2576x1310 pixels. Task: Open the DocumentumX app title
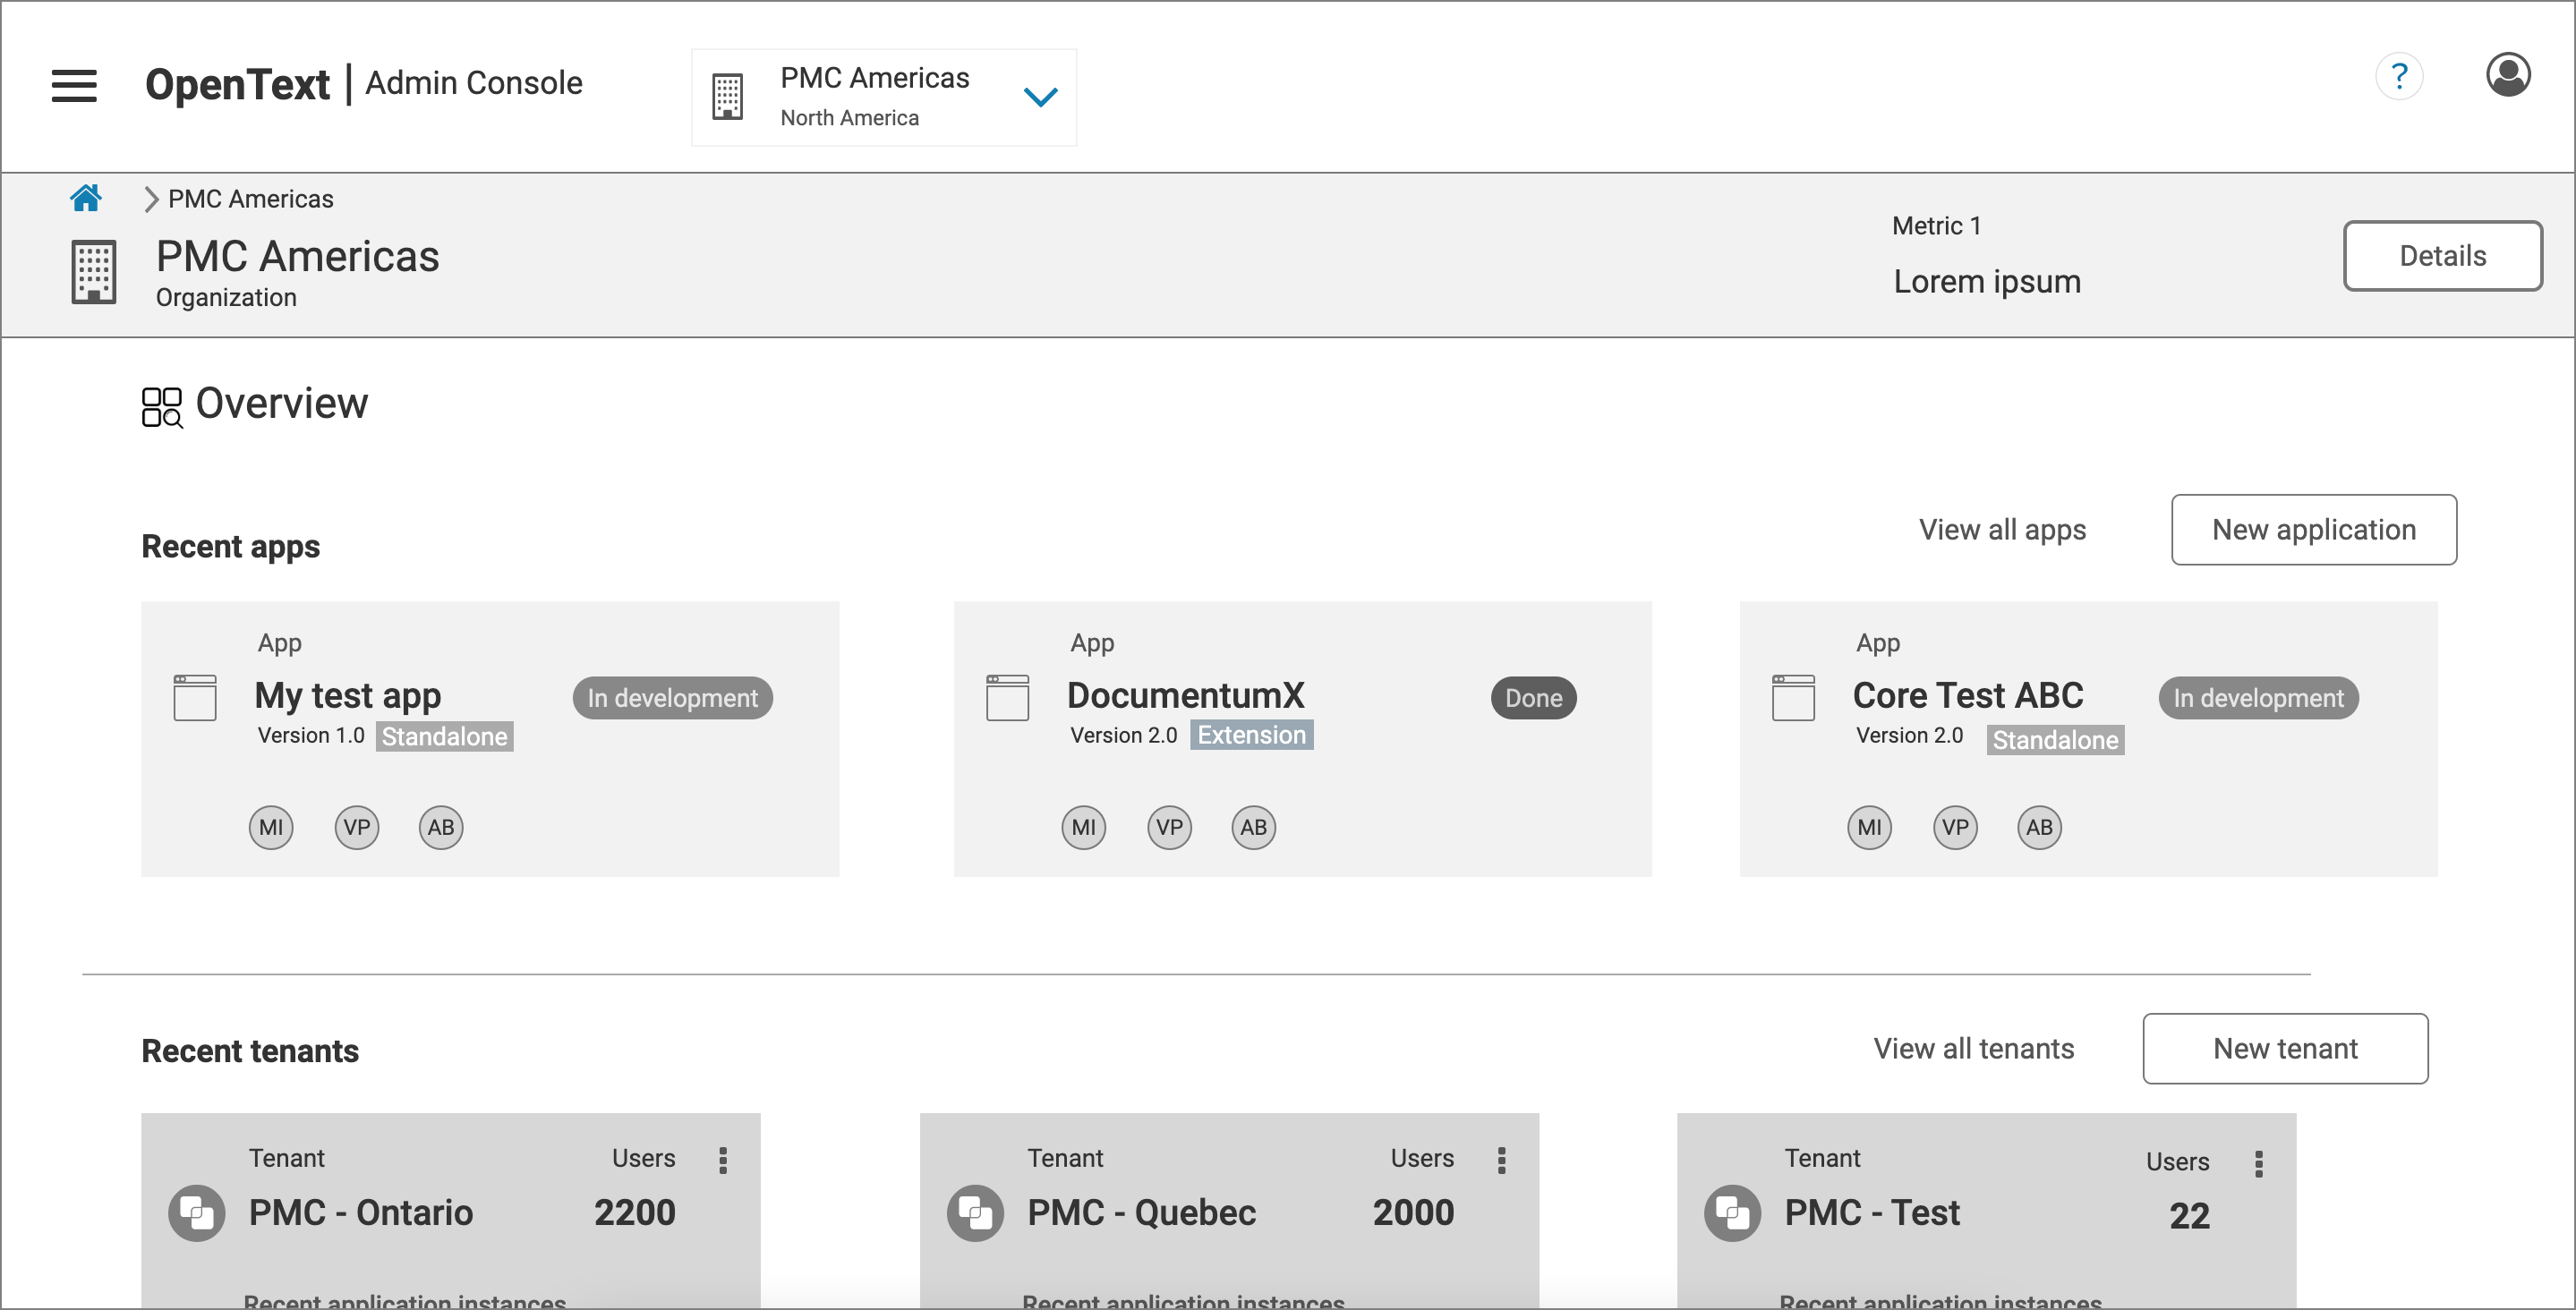[1186, 695]
